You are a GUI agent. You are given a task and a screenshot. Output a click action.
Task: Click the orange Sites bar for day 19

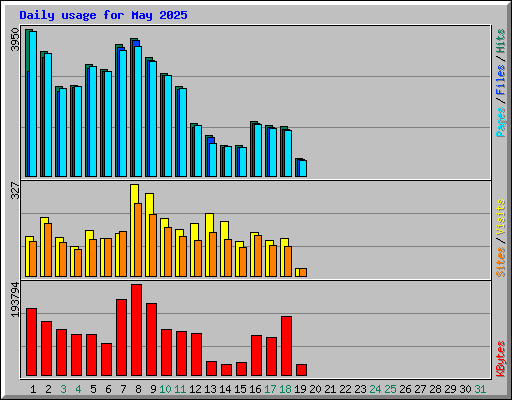click(303, 272)
